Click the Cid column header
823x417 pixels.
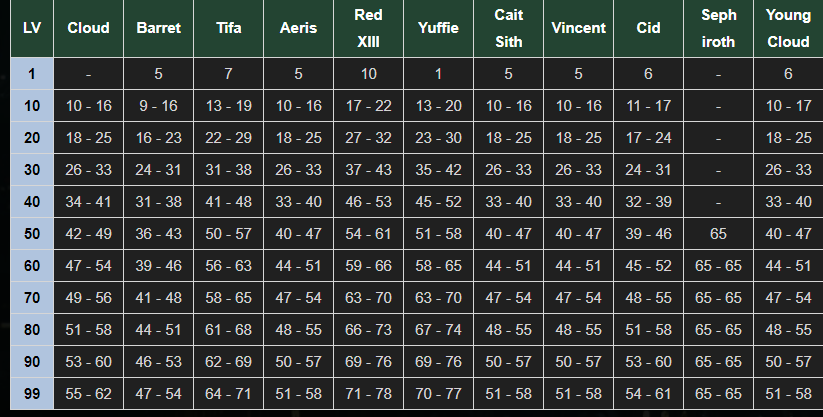tap(648, 28)
